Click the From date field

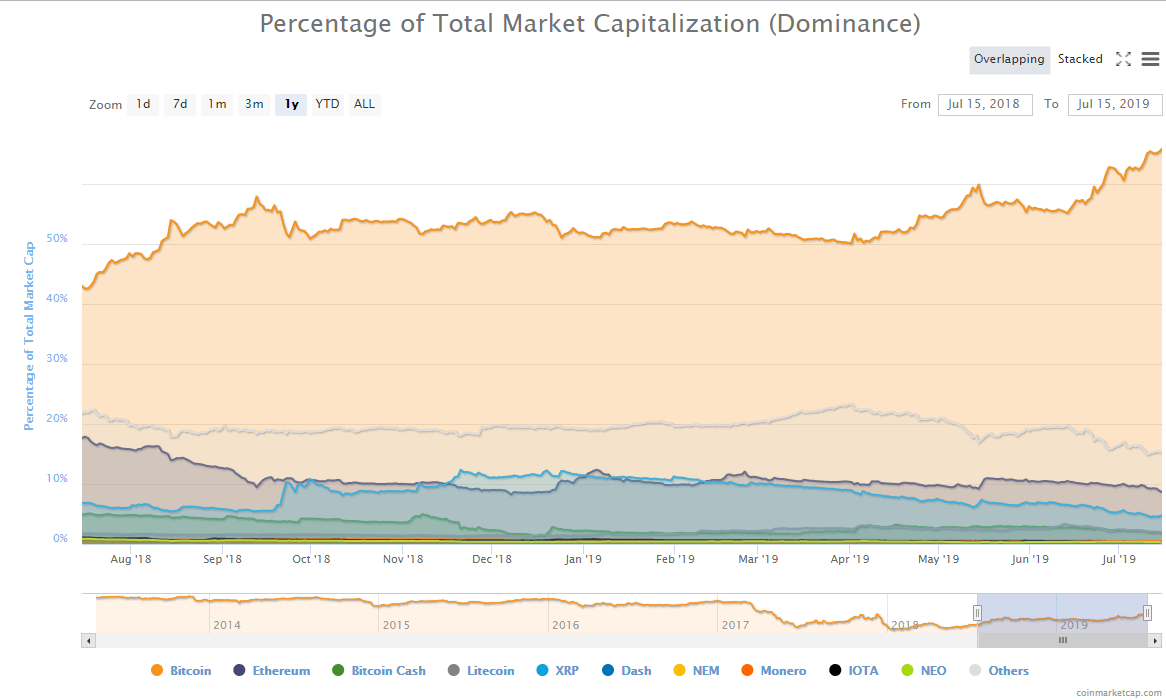click(x=985, y=104)
